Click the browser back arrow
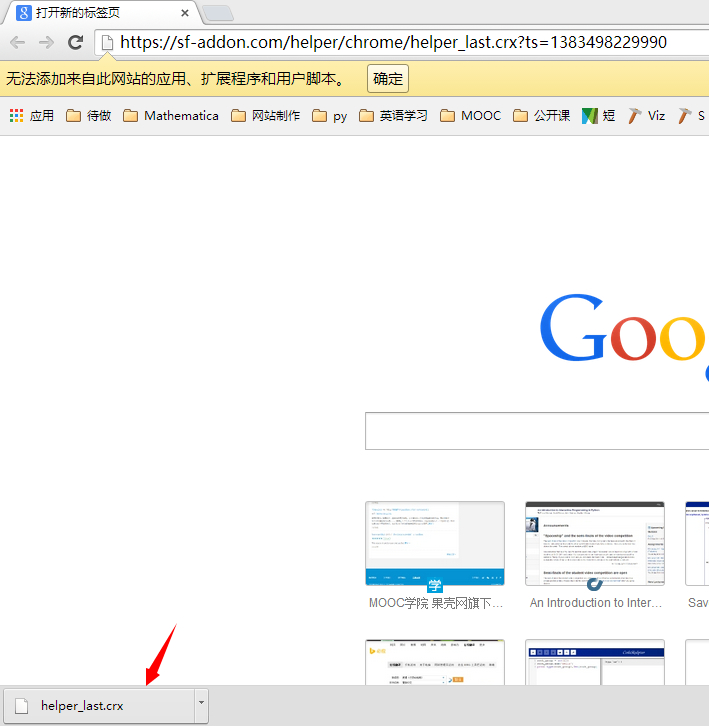This screenshot has width=709, height=726. point(18,43)
